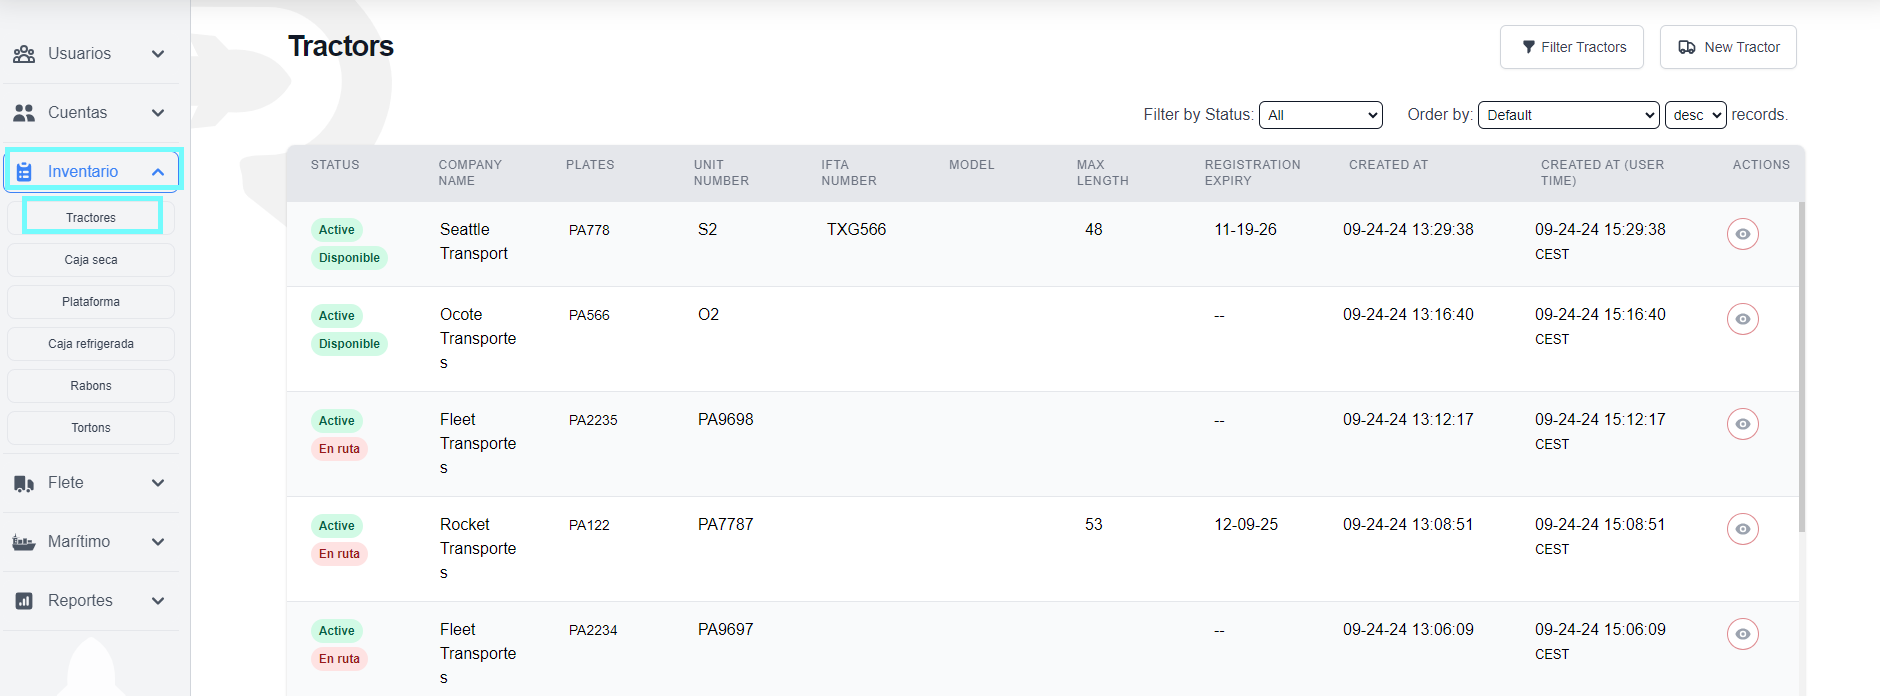The height and width of the screenshot is (696, 1880).
Task: Click the truck icon in New Tractor
Action: pos(1687,47)
